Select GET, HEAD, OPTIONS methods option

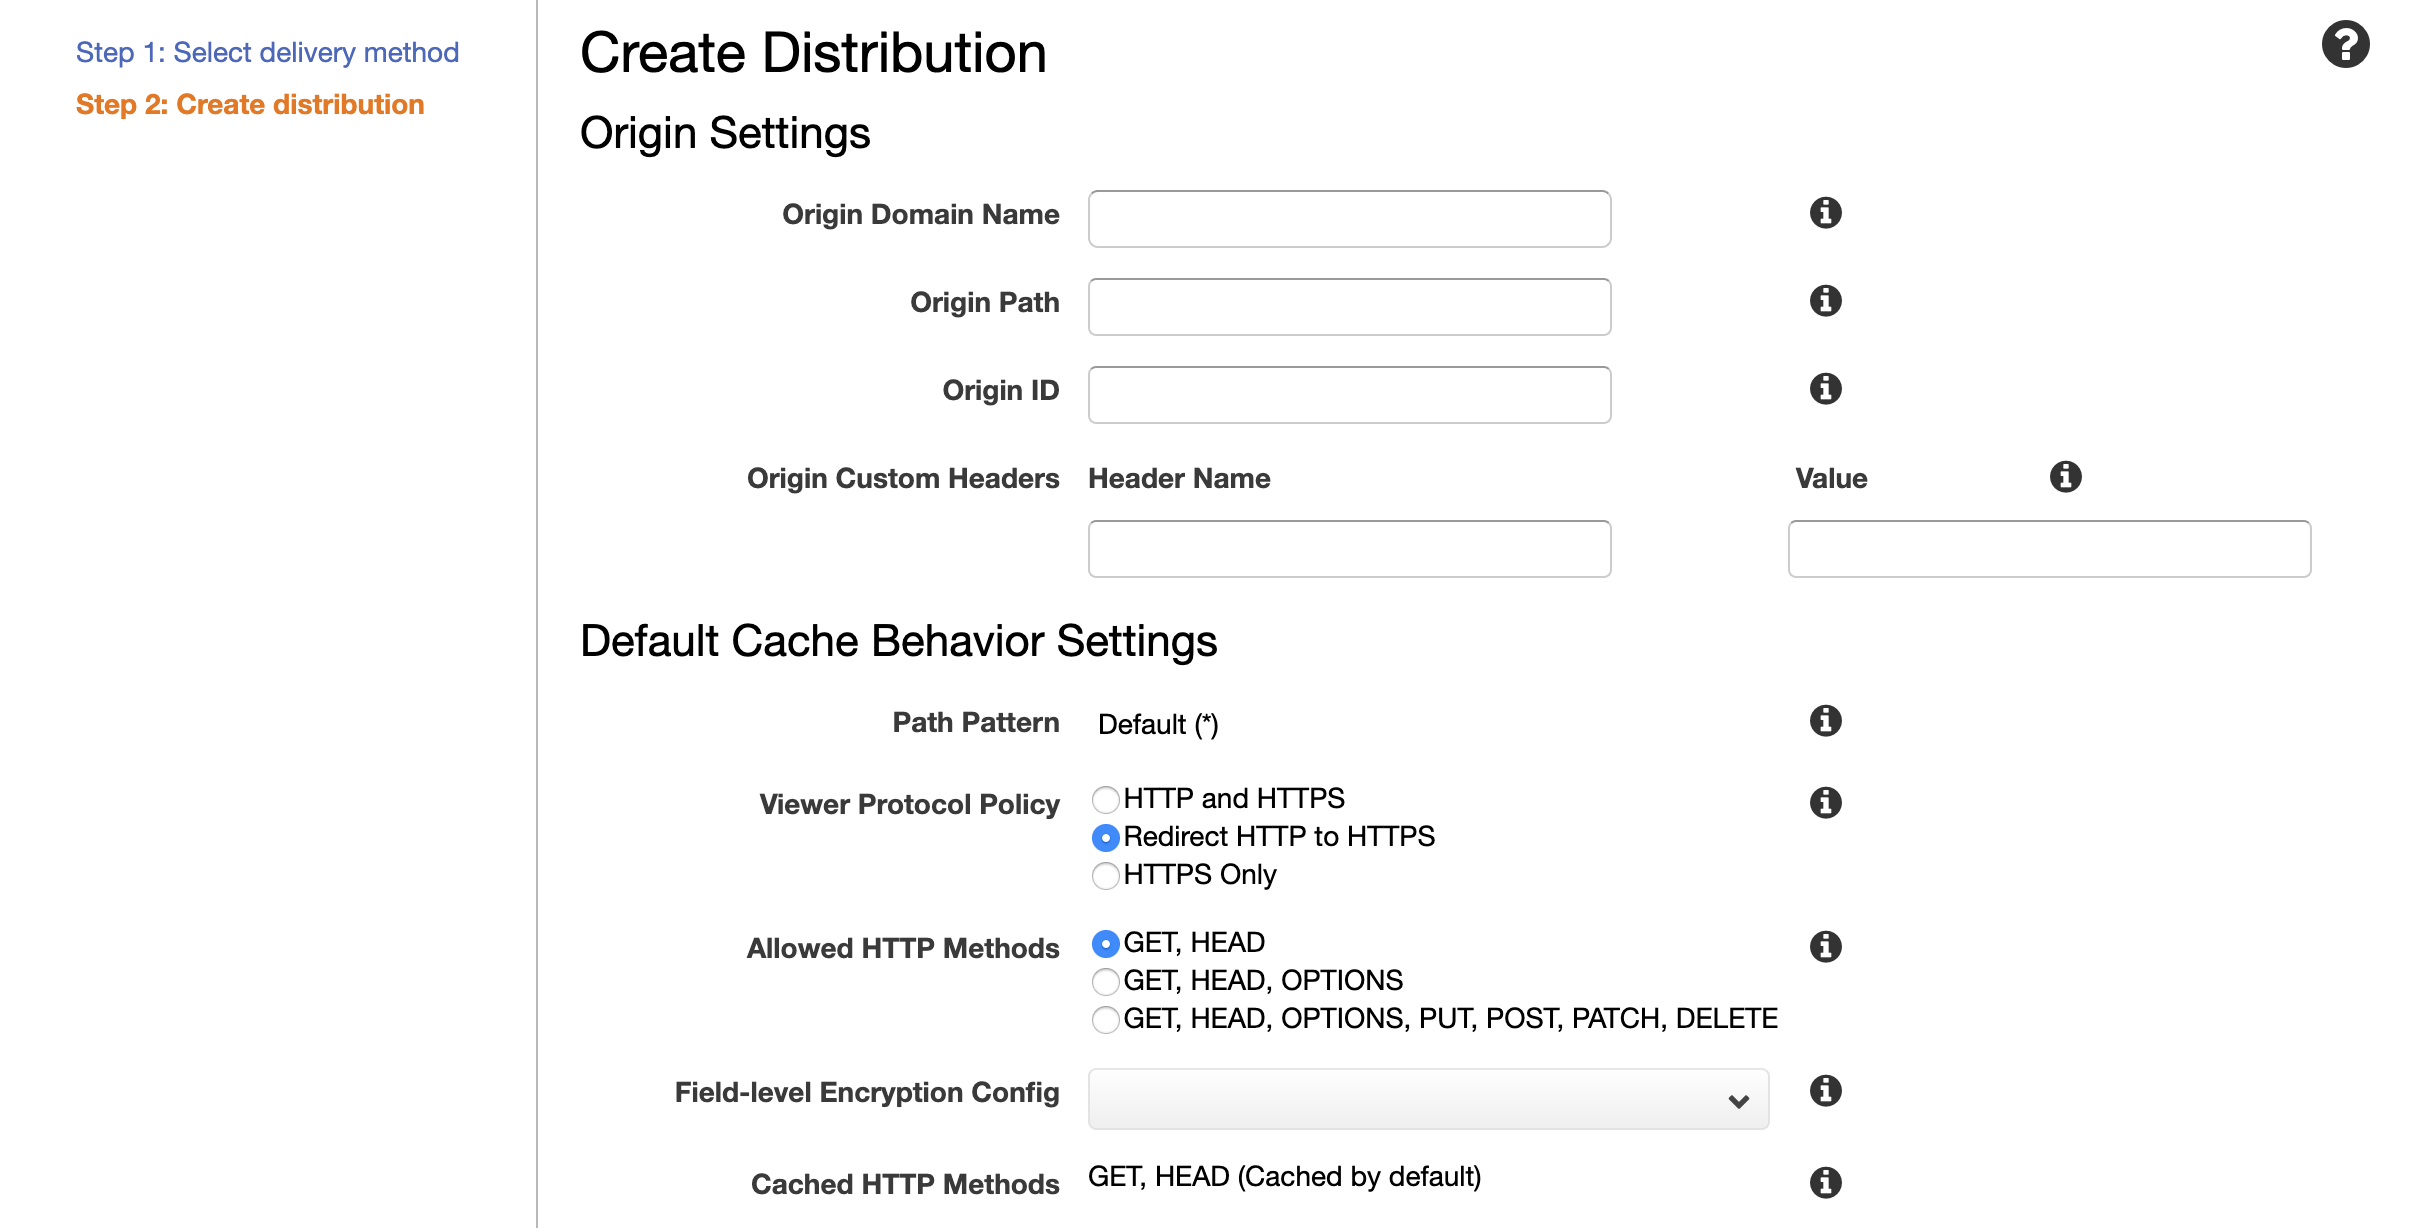coord(1105,982)
